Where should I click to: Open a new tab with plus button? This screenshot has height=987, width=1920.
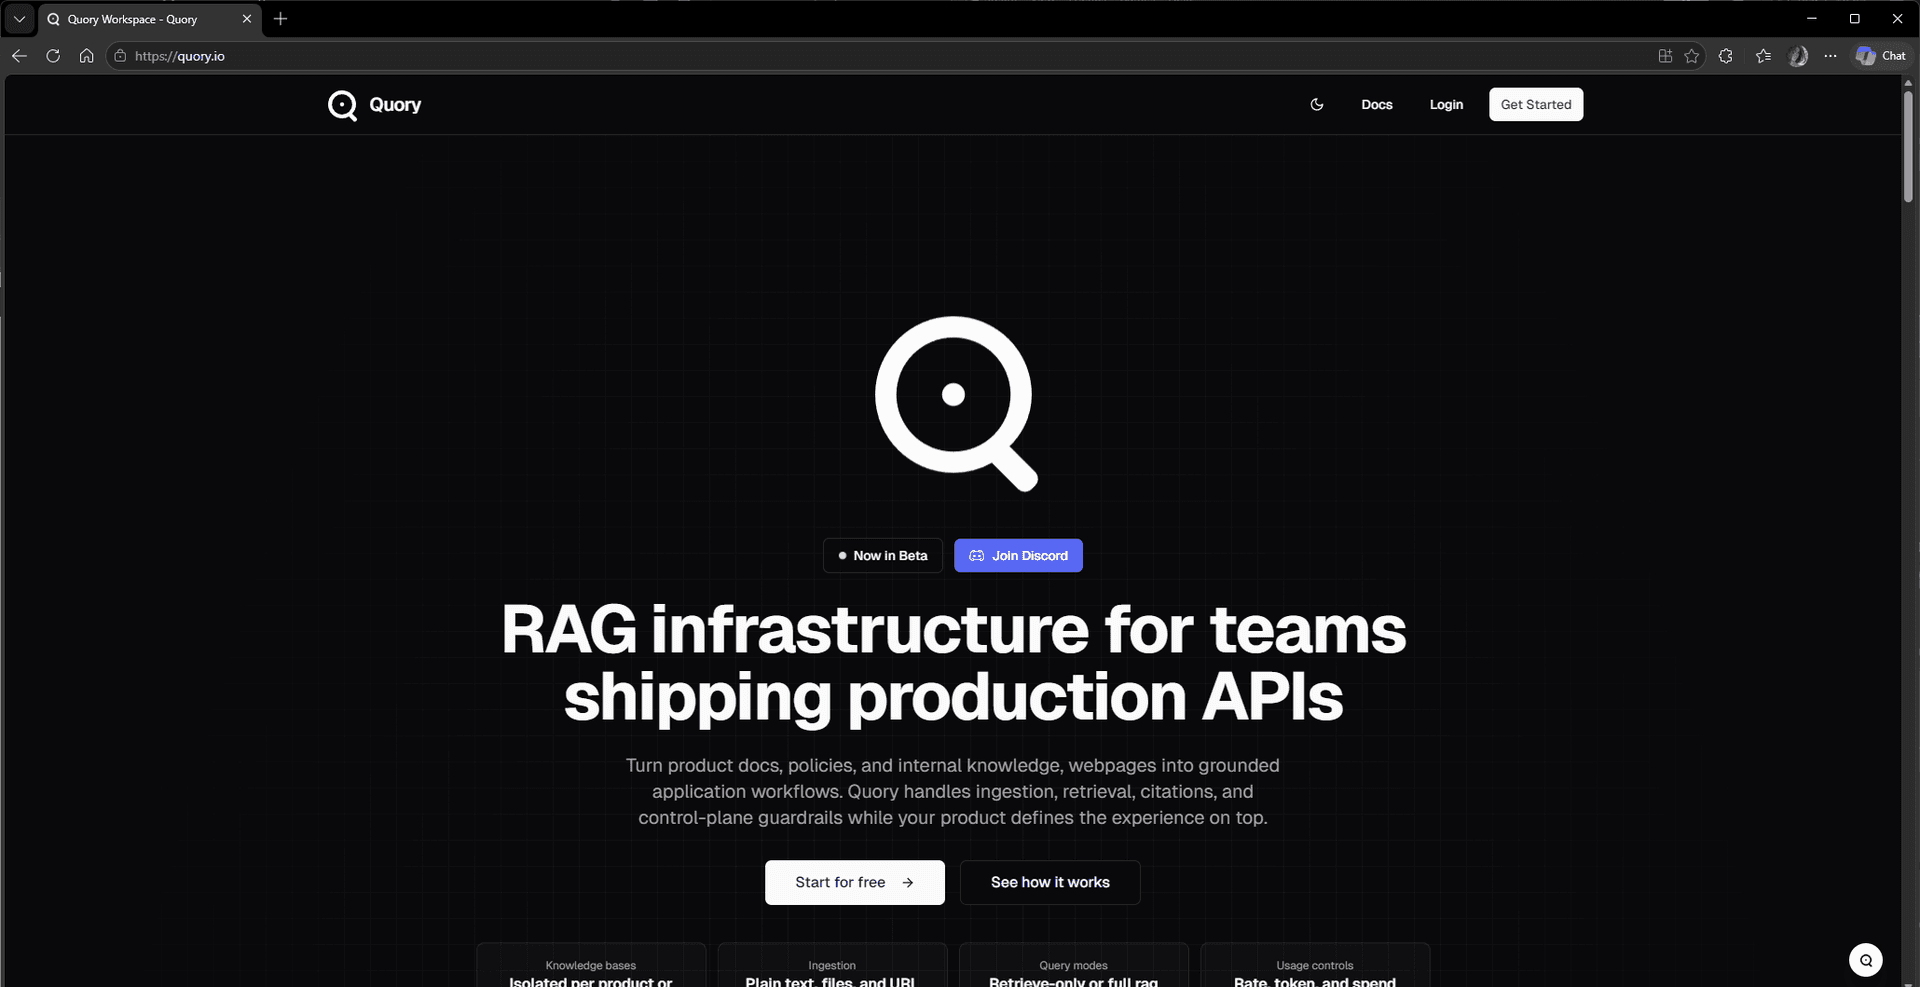pyautogui.click(x=281, y=19)
